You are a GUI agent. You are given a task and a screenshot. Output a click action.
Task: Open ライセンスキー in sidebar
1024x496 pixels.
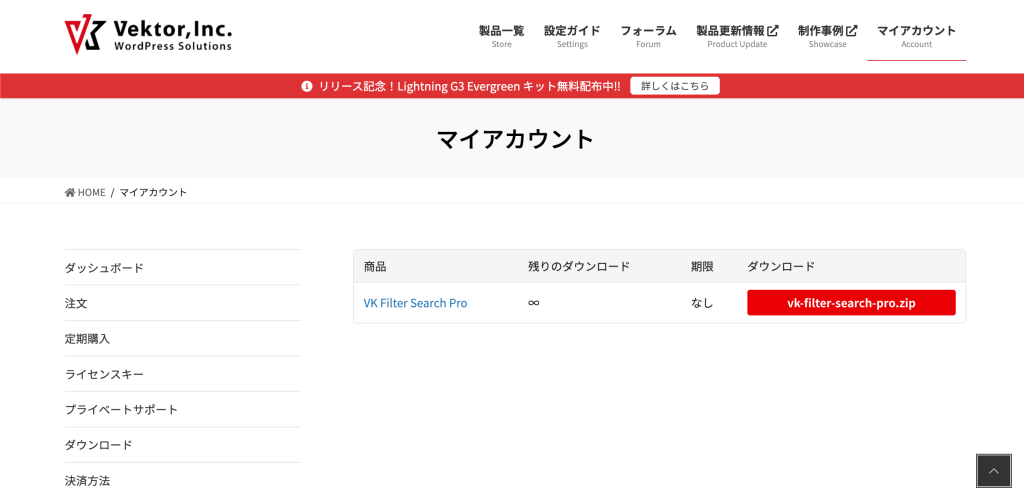pyautogui.click(x=183, y=374)
